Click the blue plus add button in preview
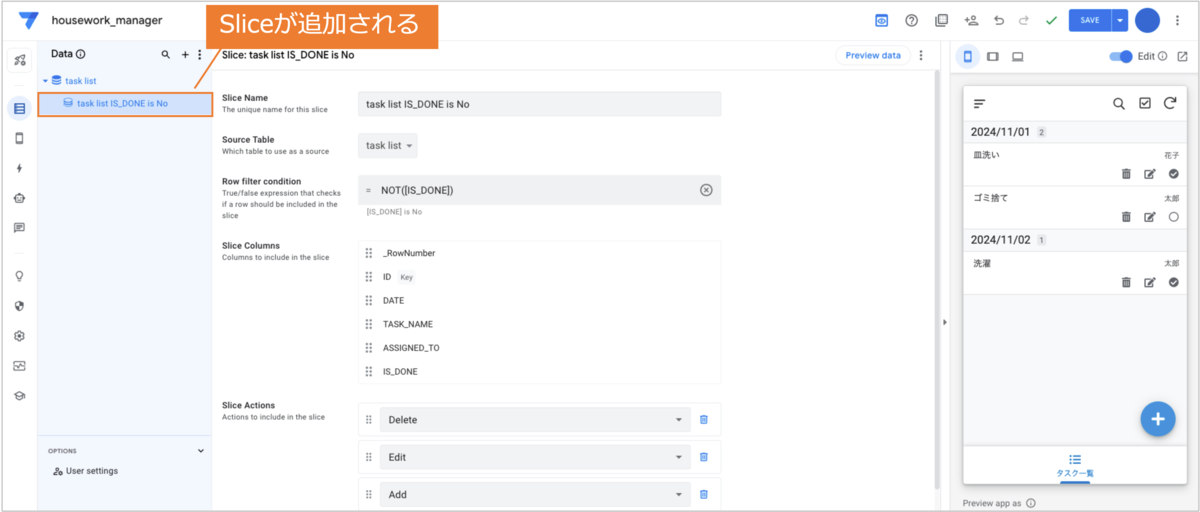Screen dimensions: 1200x512 (1158, 419)
